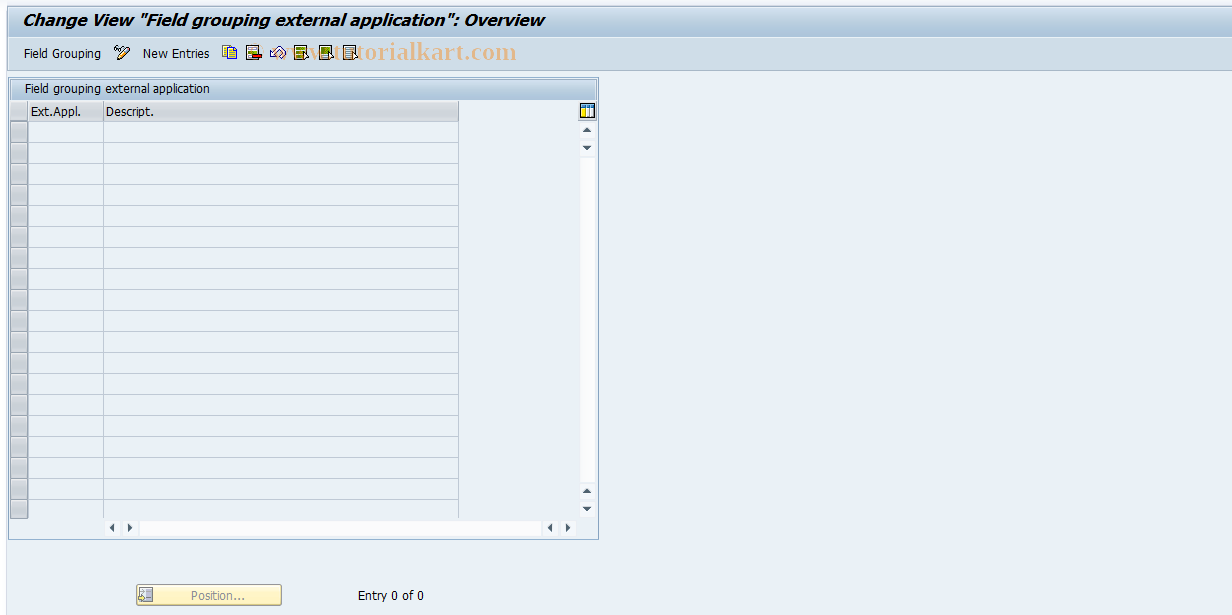Click the vertical scrollbar track of the table
1232x615 pixels.
587,319
